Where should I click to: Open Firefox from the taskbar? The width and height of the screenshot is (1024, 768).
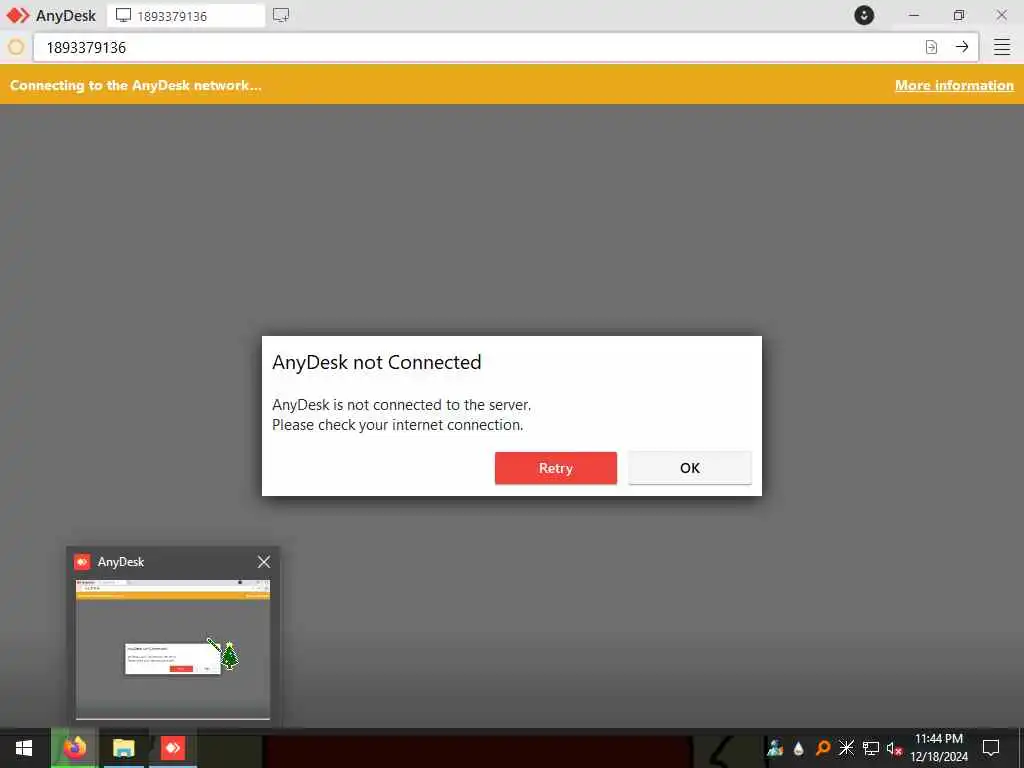[74, 748]
